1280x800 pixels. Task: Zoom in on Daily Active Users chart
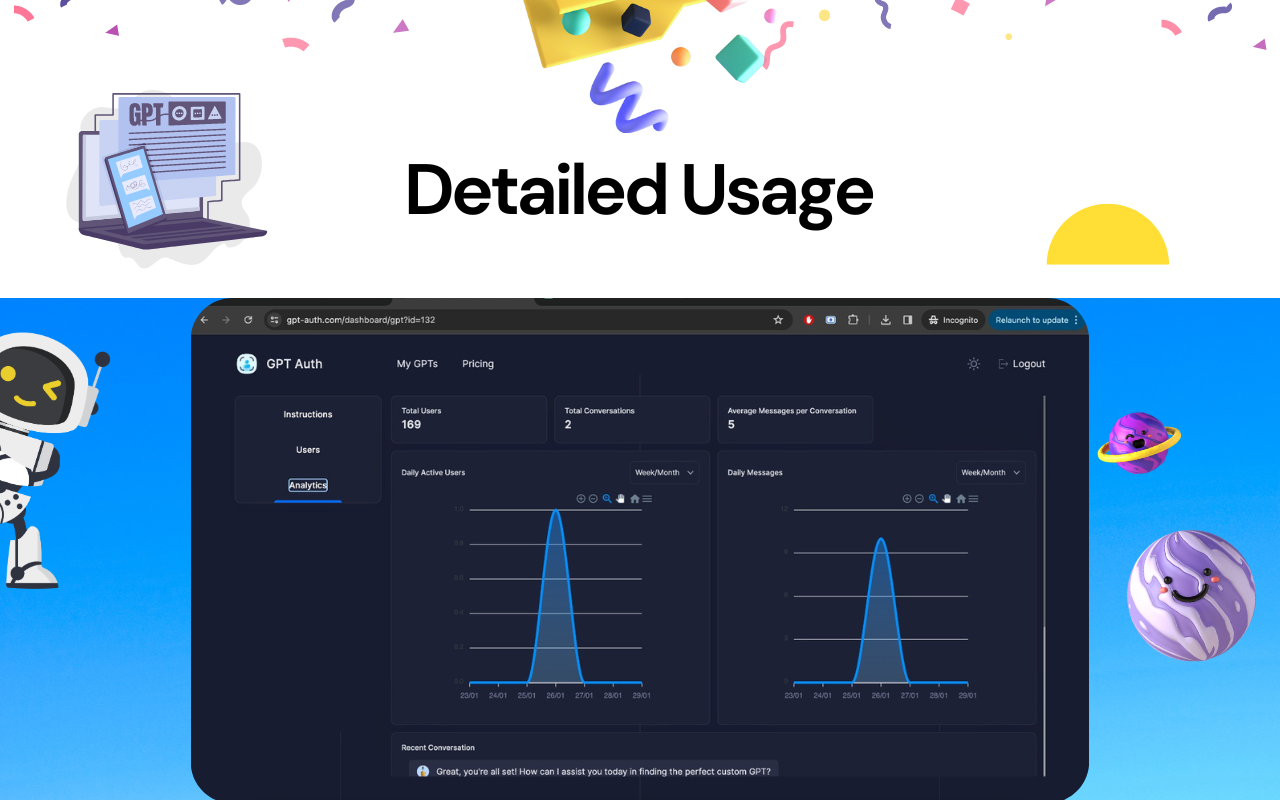point(581,498)
